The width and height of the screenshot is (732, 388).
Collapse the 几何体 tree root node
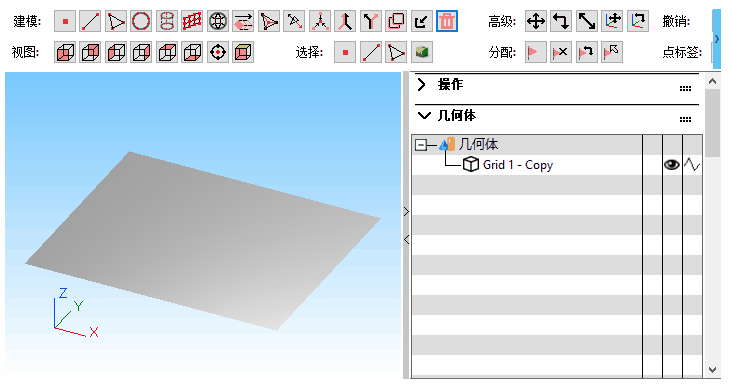(421, 145)
